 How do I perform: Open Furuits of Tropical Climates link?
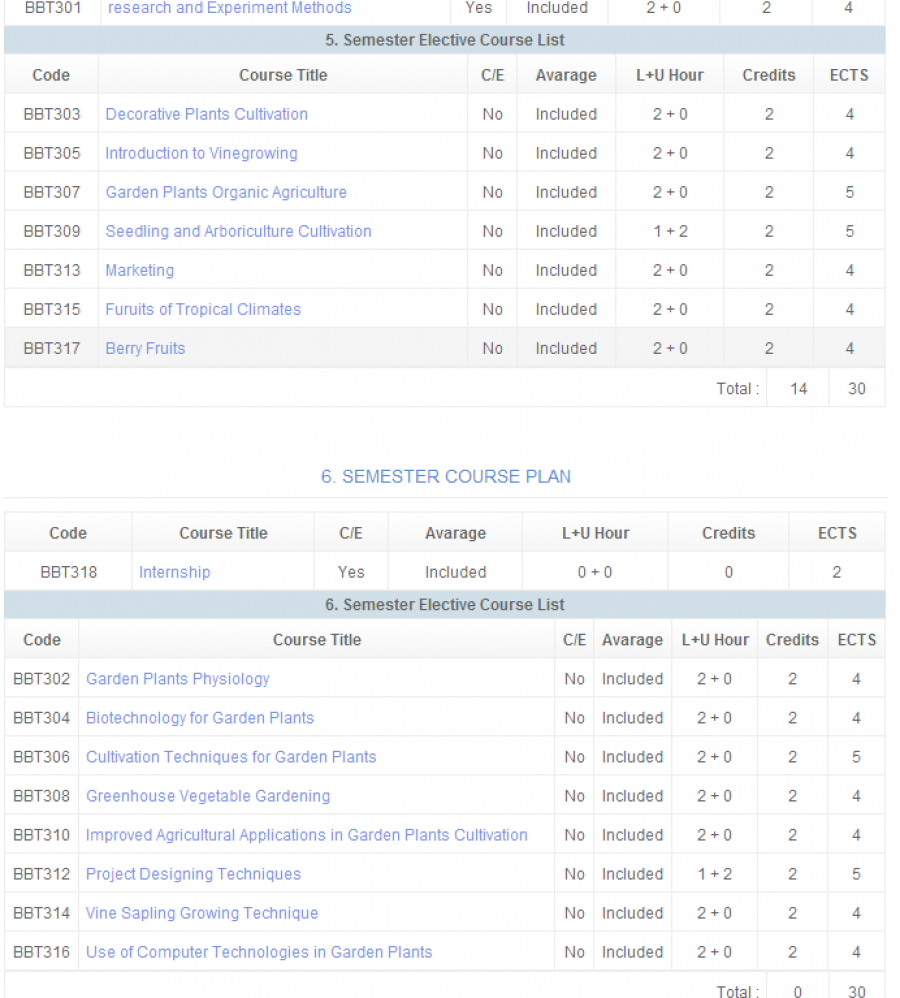coord(202,309)
